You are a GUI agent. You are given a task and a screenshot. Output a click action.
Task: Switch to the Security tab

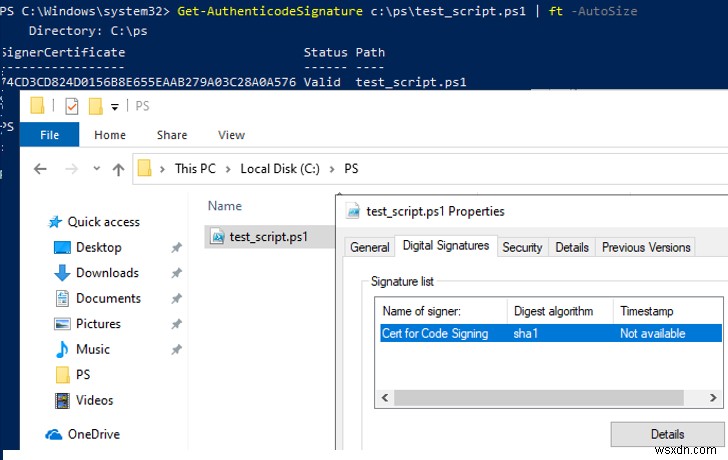click(522, 247)
